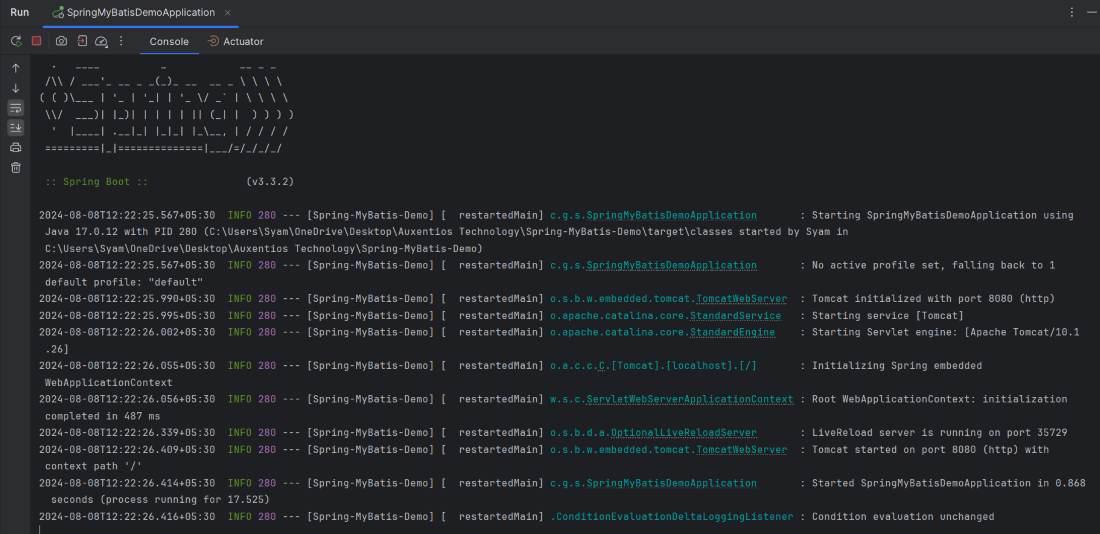Switch to the Console tab
Screen dimensions: 1100x534
click(169, 41)
